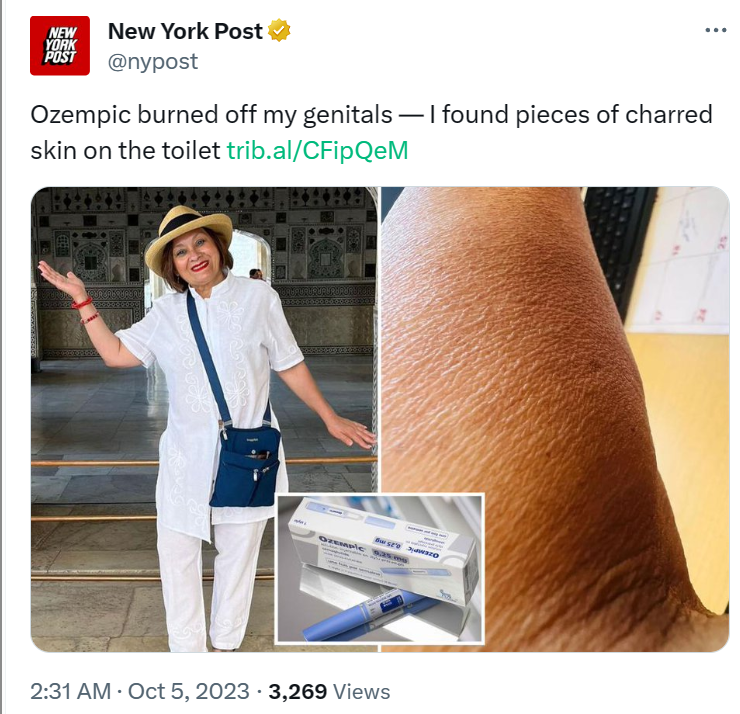Open the close-up skin photo
Viewport: 740px width, 714px height.
click(x=555, y=419)
